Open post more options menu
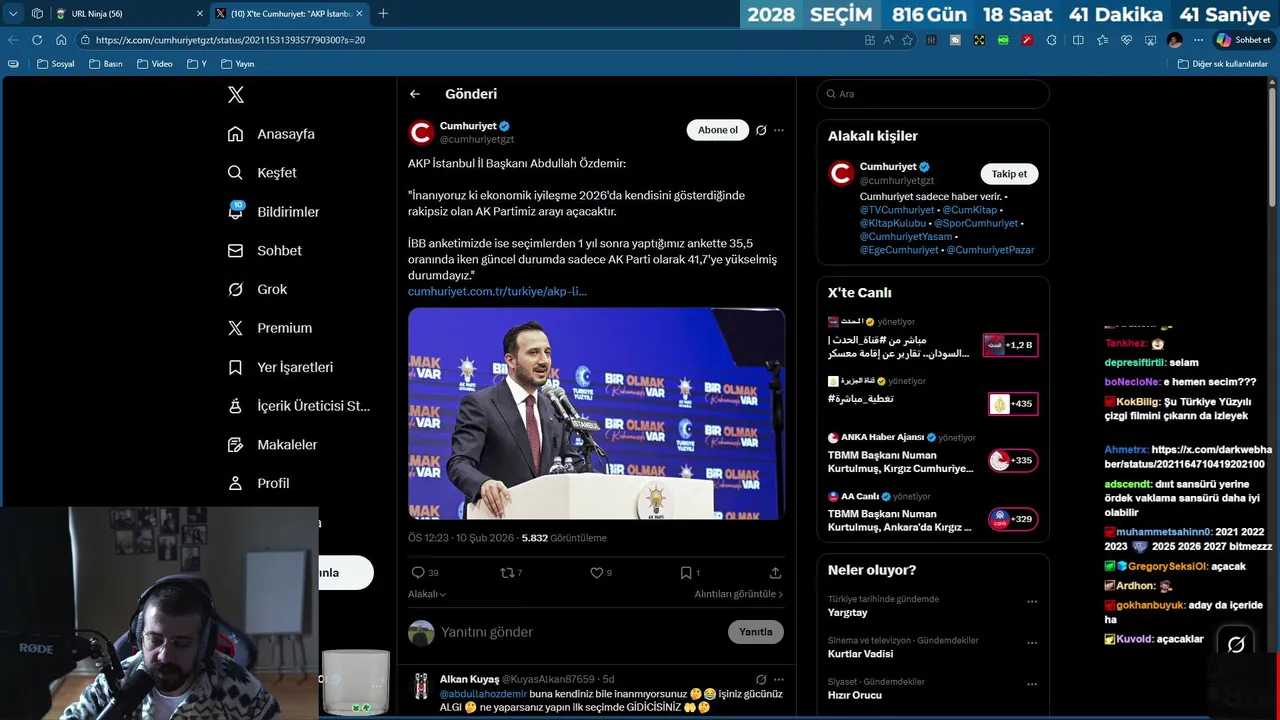1280x720 pixels. click(x=779, y=130)
